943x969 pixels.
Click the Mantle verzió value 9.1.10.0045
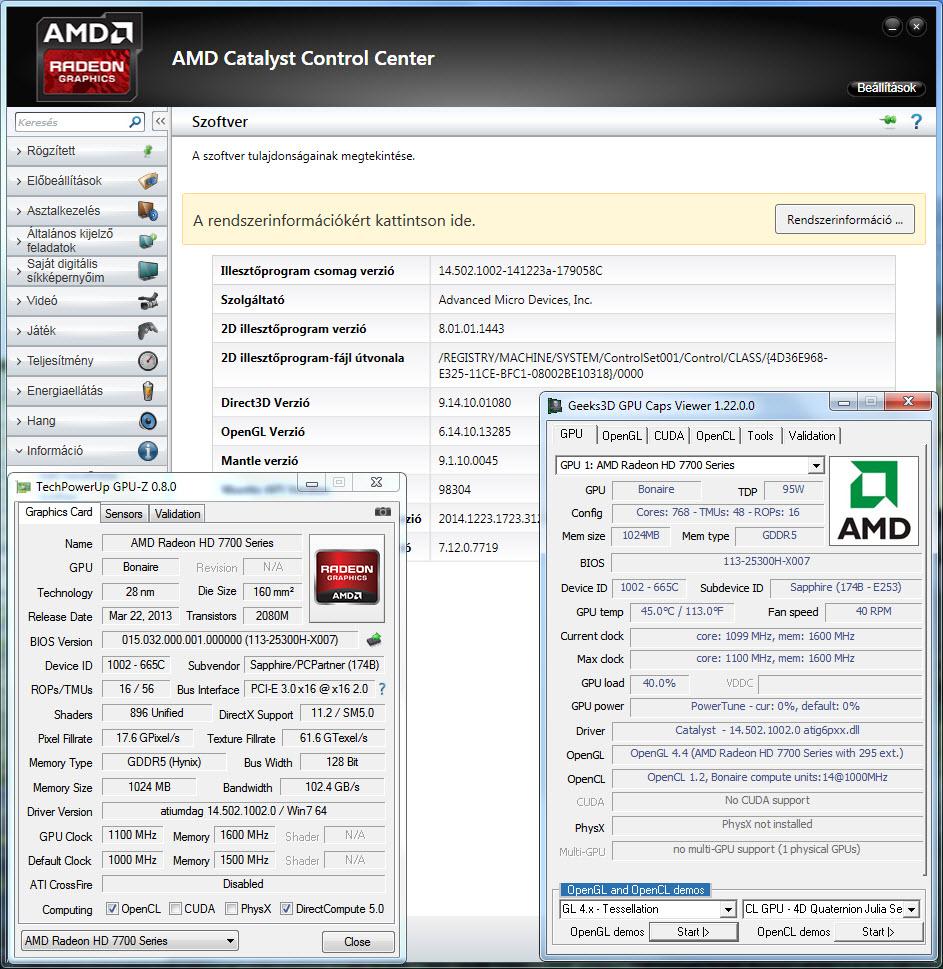(x=468, y=460)
